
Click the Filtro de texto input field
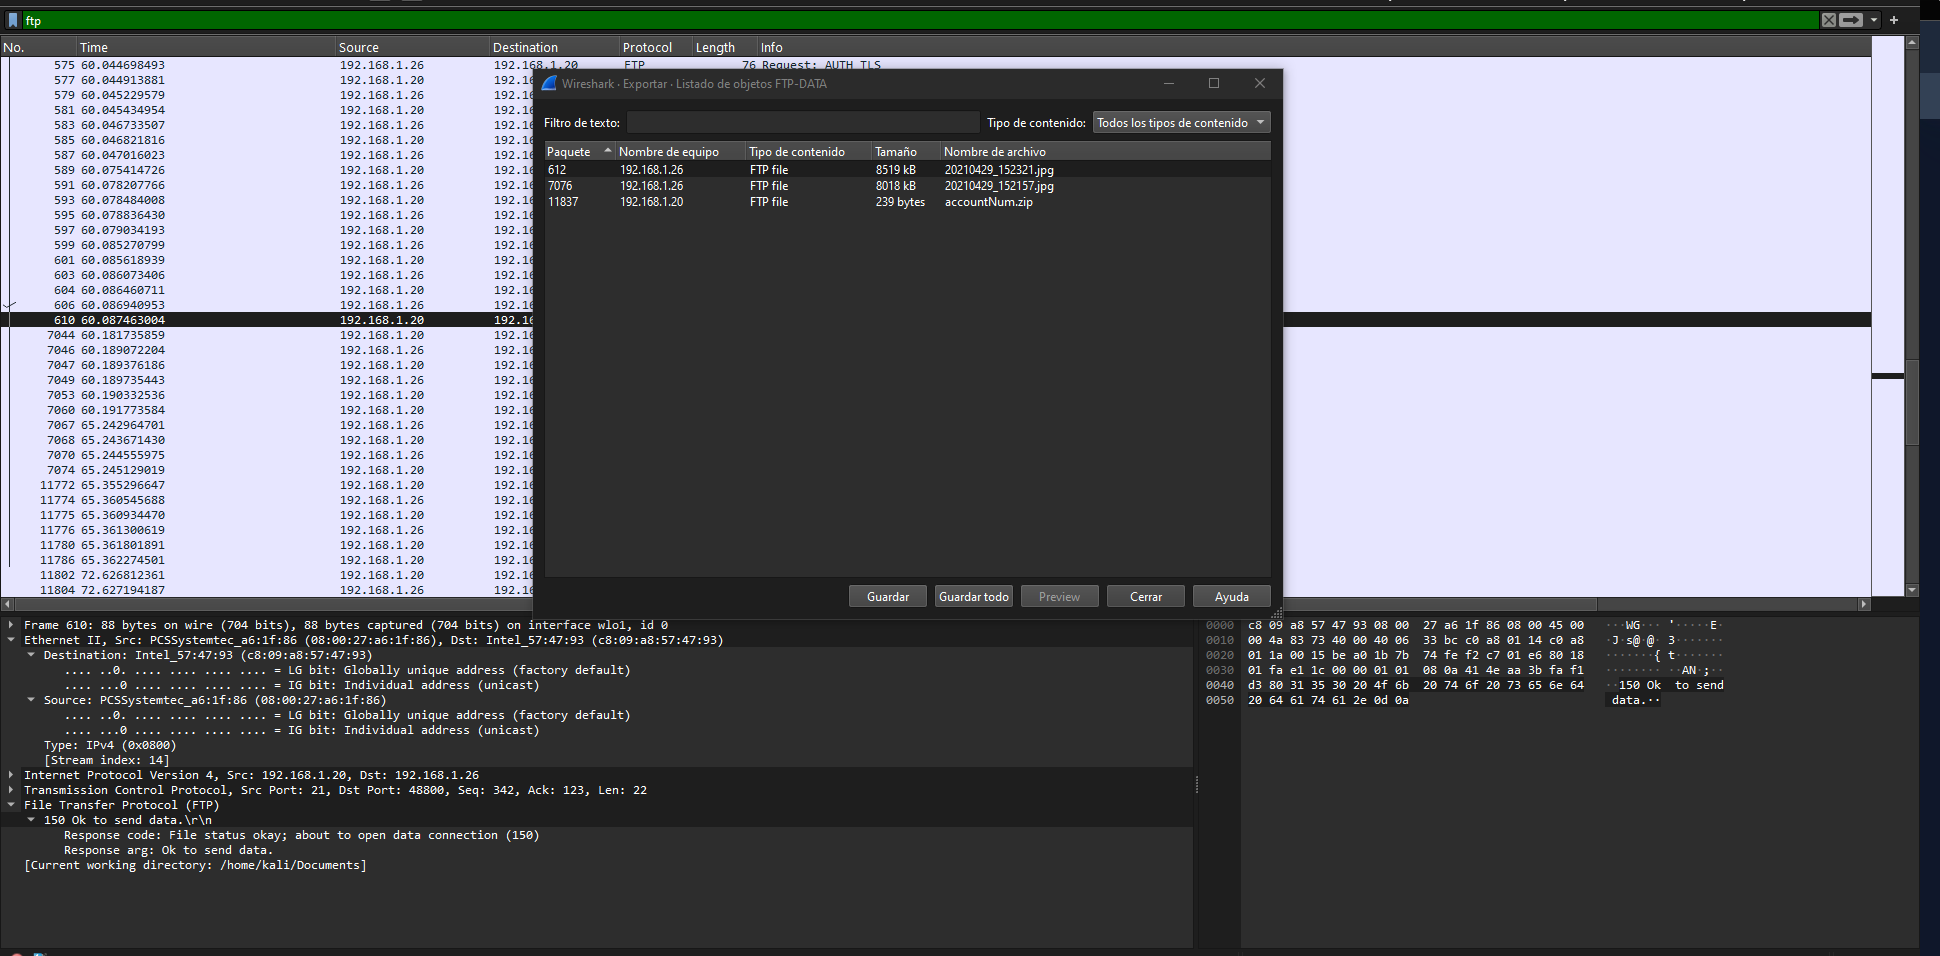click(802, 123)
